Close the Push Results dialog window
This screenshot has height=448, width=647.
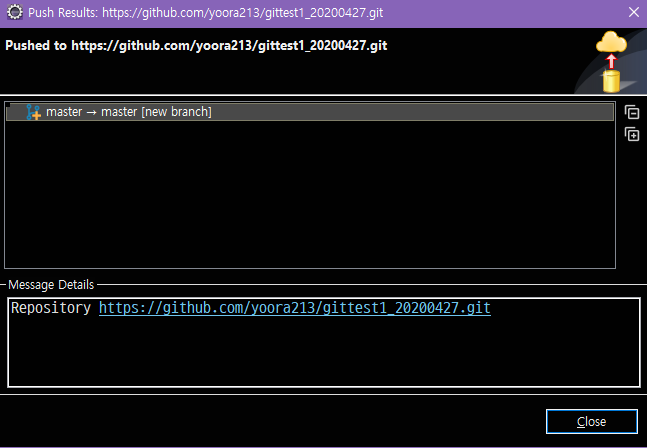(x=634, y=12)
